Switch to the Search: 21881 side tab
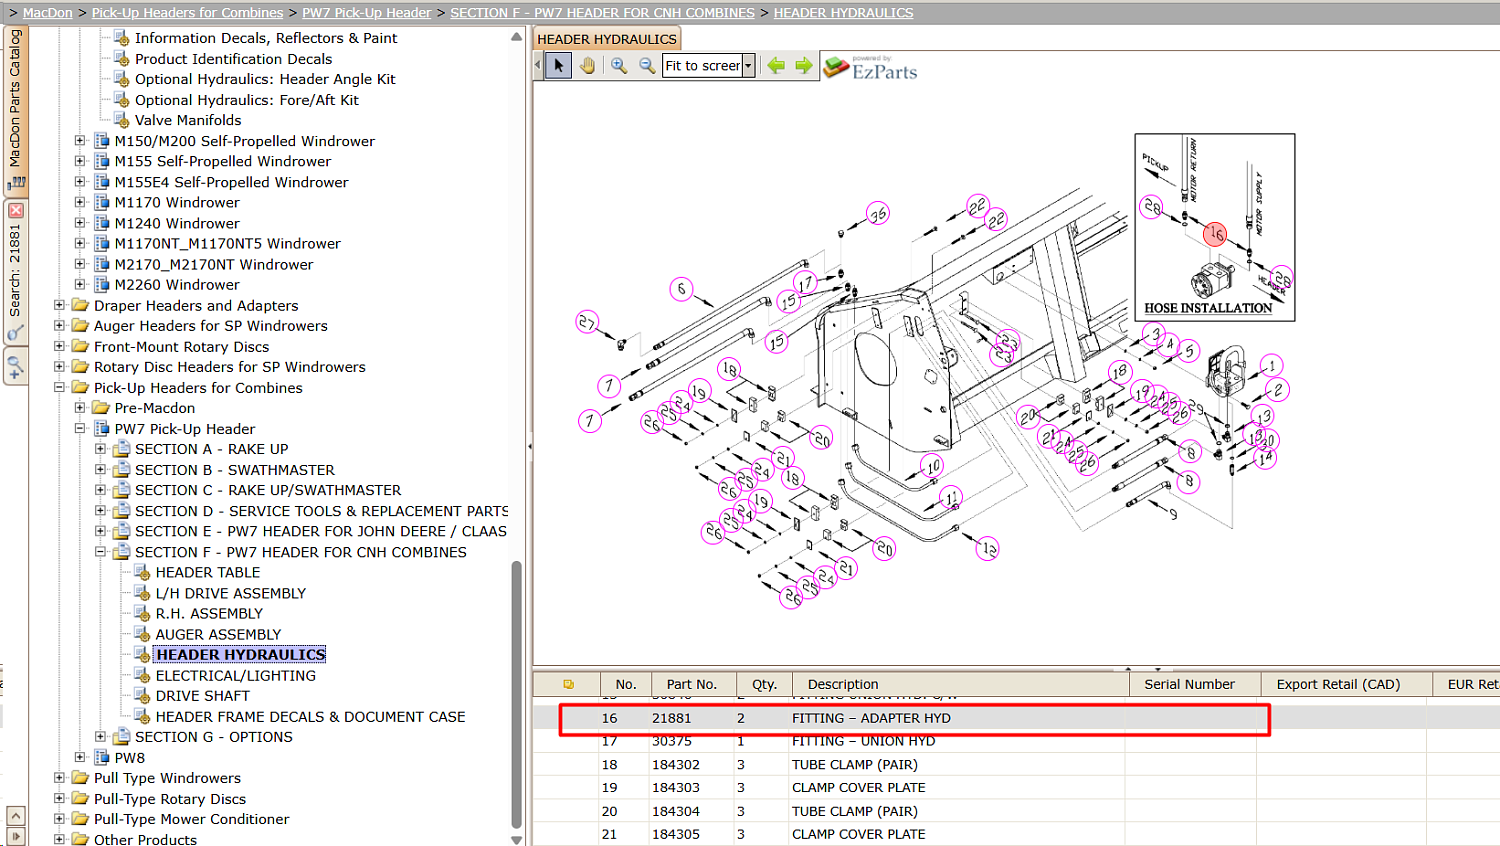Viewport: 1500px width, 846px height. [15, 272]
